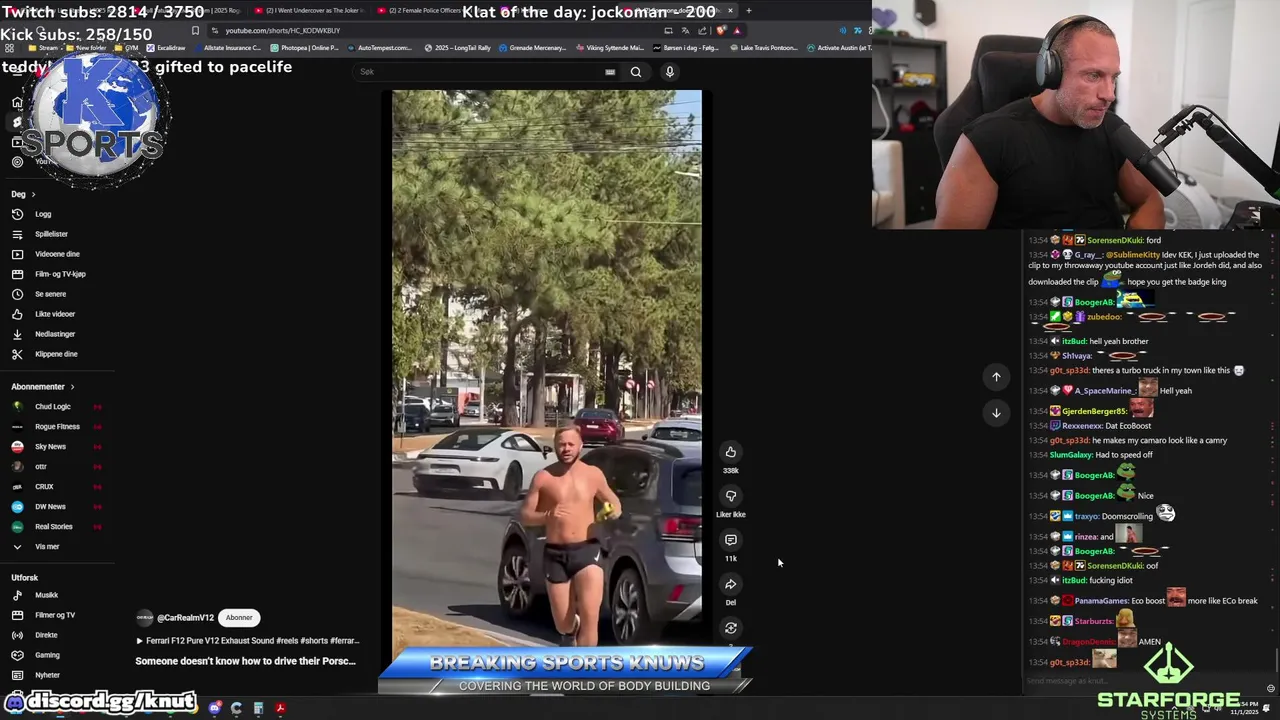This screenshot has height=720, width=1280.
Task: Go to previous short with up arrow
Action: click(x=996, y=377)
